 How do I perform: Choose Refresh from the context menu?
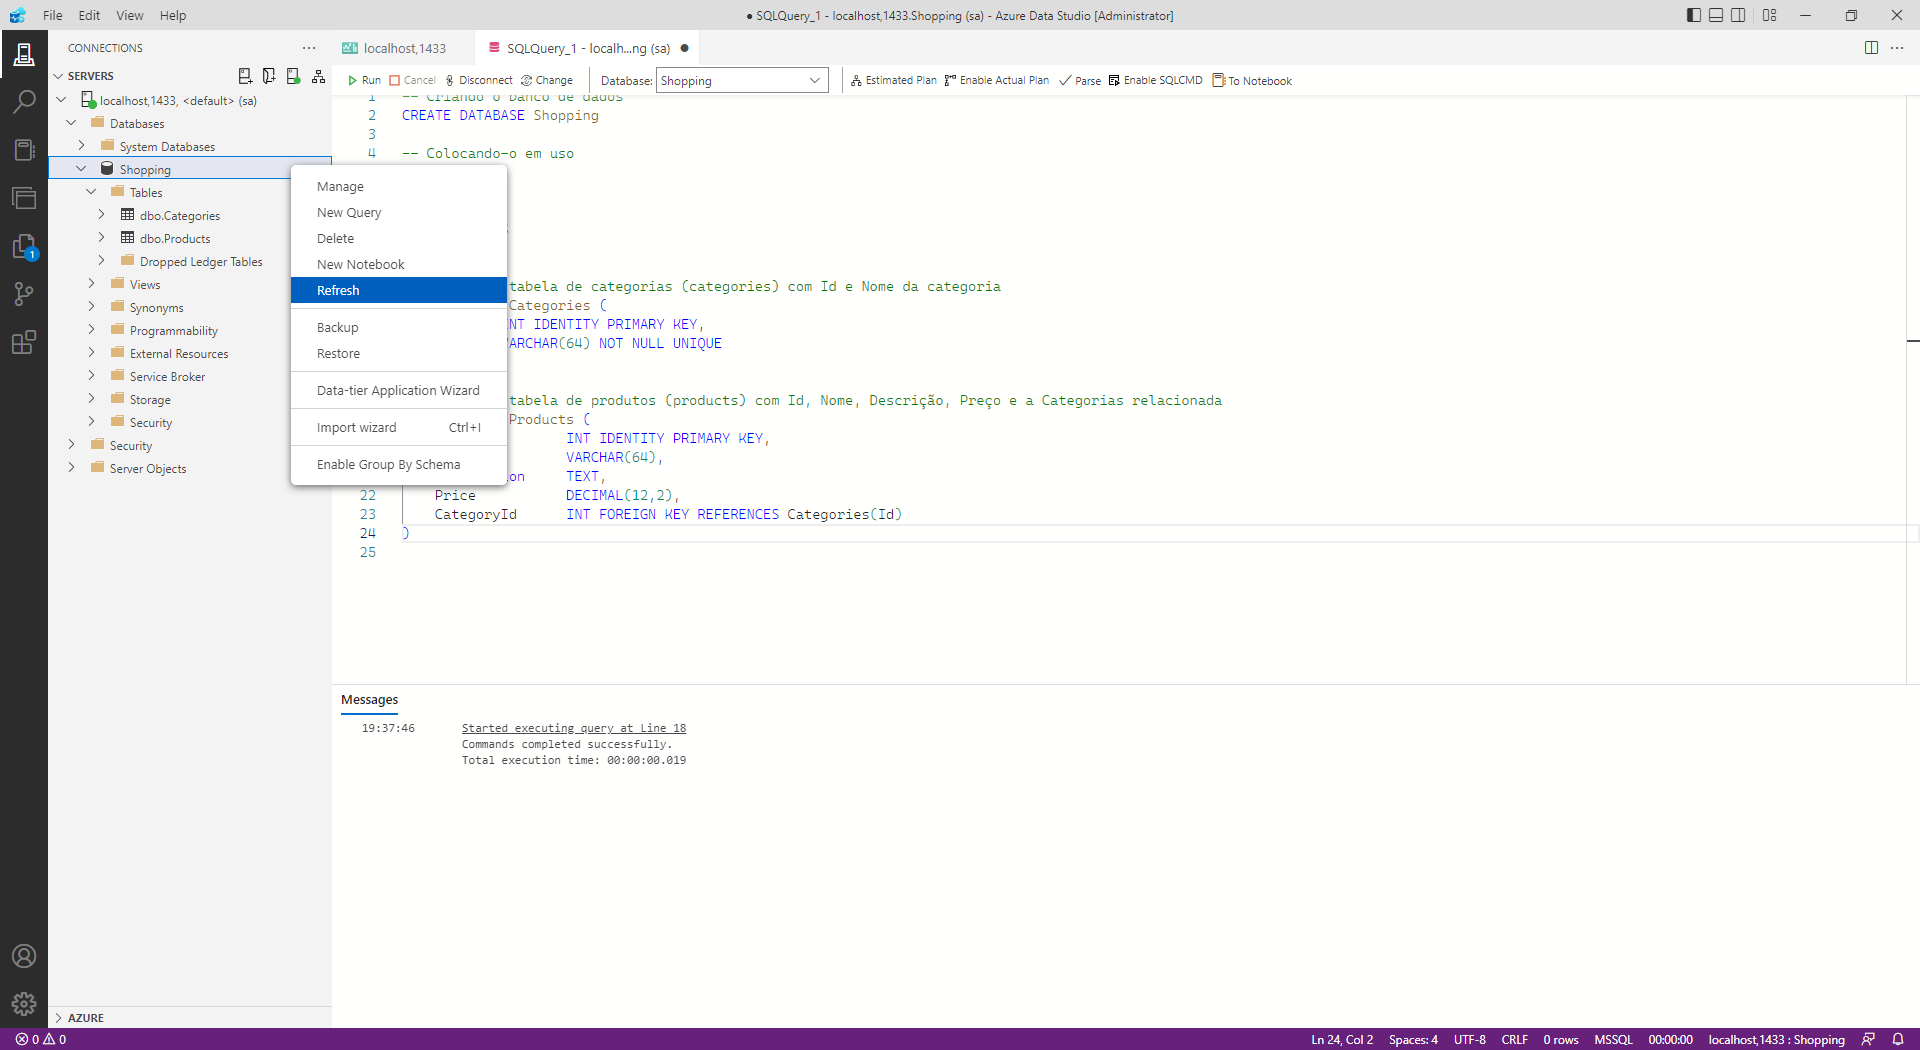pos(399,290)
